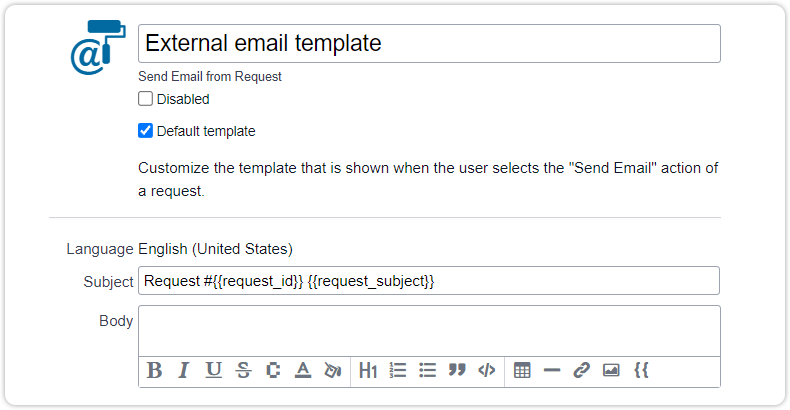
Task: Click the Send Email from Request text
Action: (x=210, y=77)
